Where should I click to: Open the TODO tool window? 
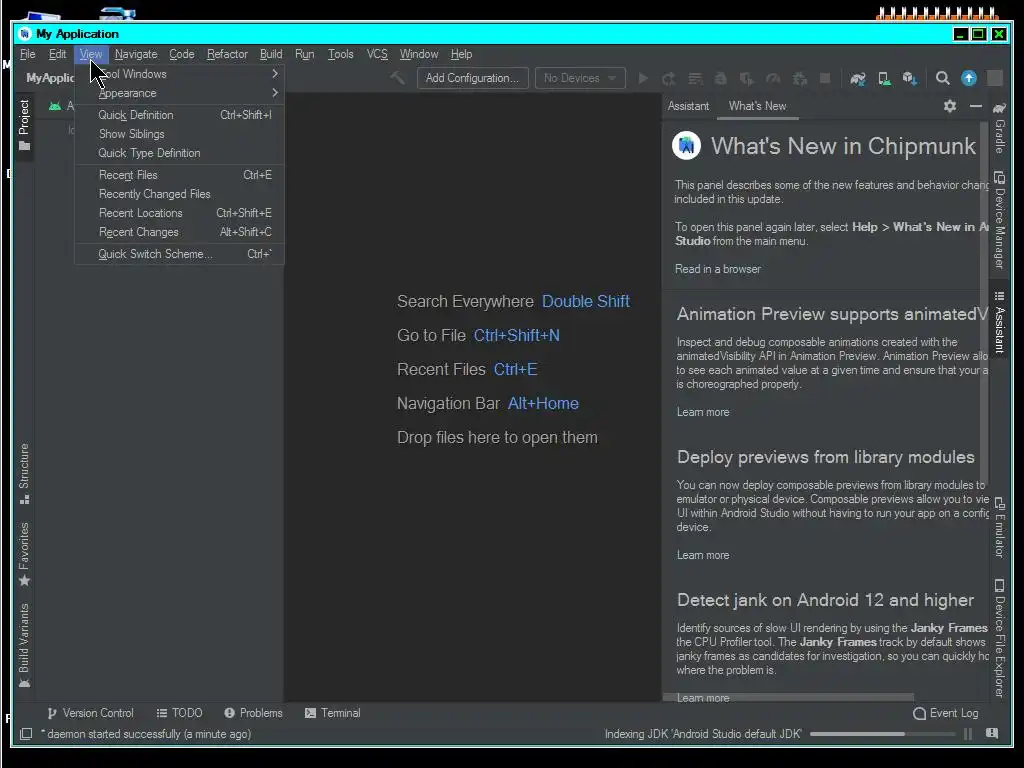click(180, 713)
